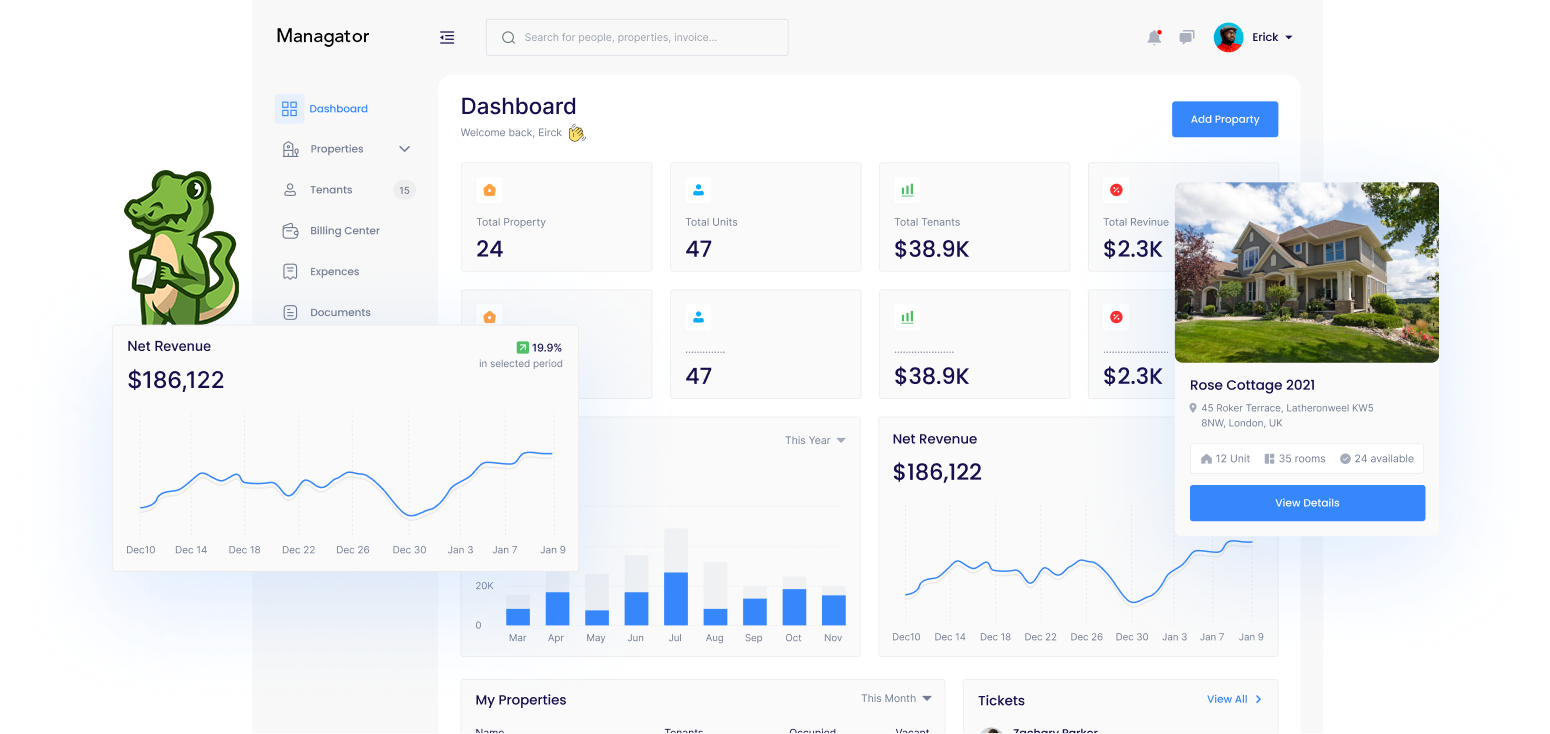Click the Tickets heading
Screen dimensions: 1550x734
[1001, 701]
